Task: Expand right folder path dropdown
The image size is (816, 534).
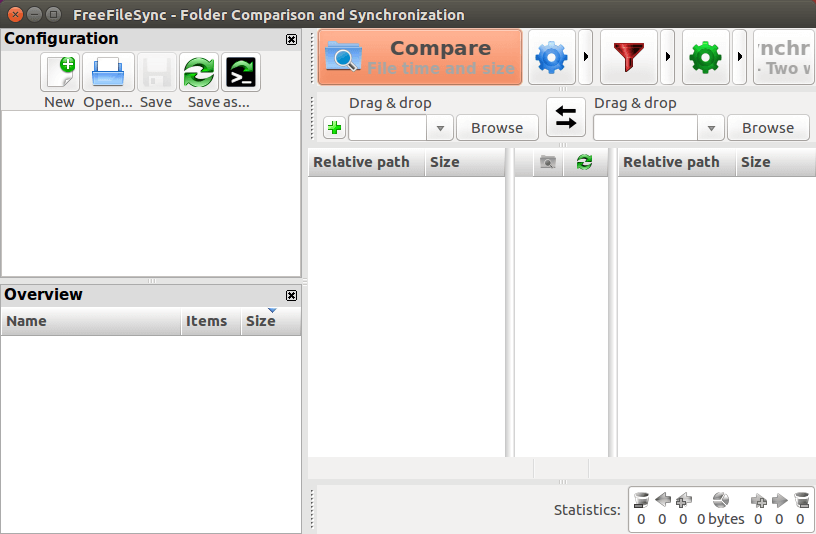Action: (x=711, y=128)
